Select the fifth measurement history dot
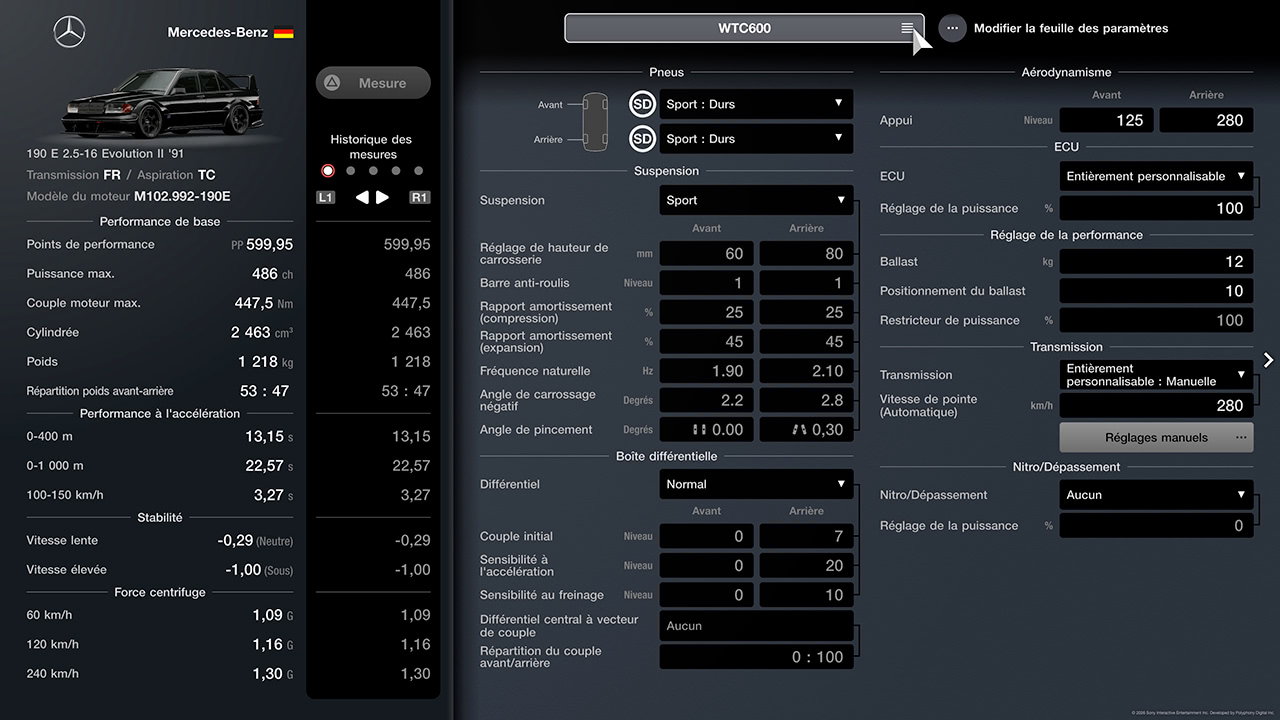1280x720 pixels. pos(419,171)
